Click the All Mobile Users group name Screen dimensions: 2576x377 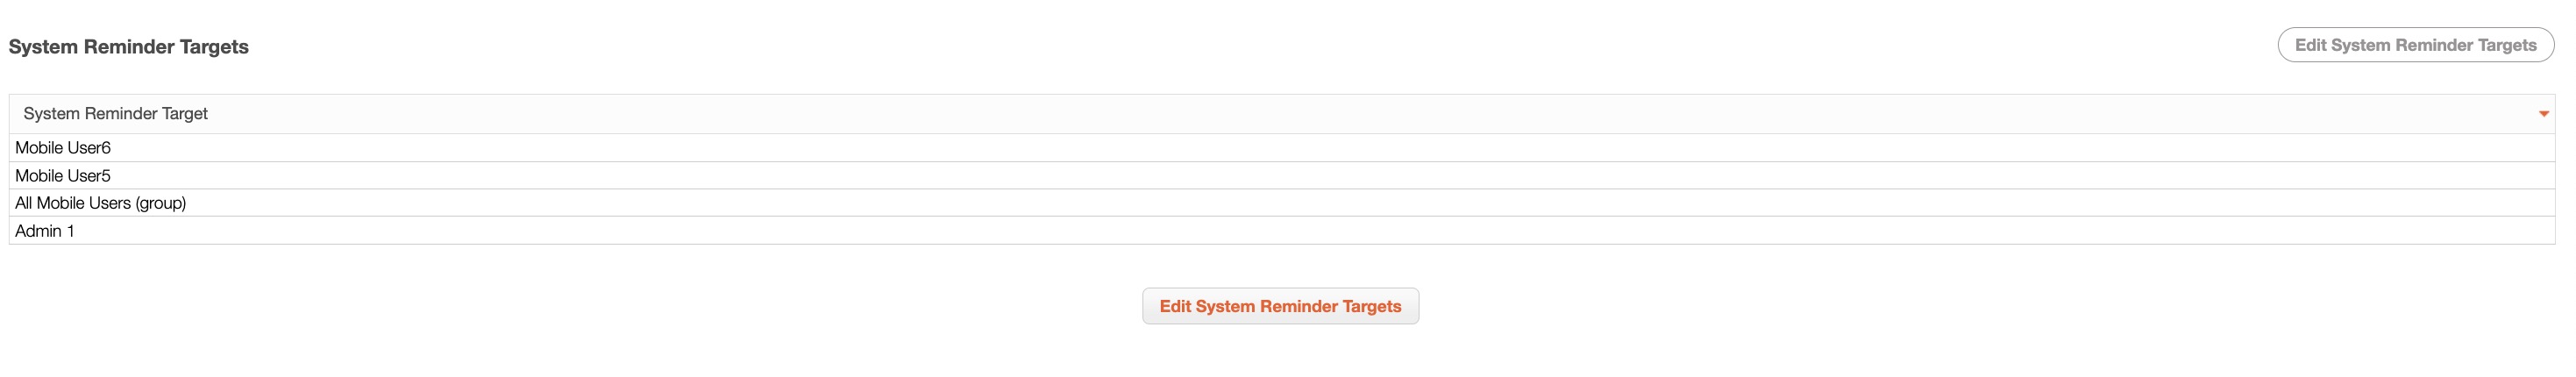(x=100, y=203)
